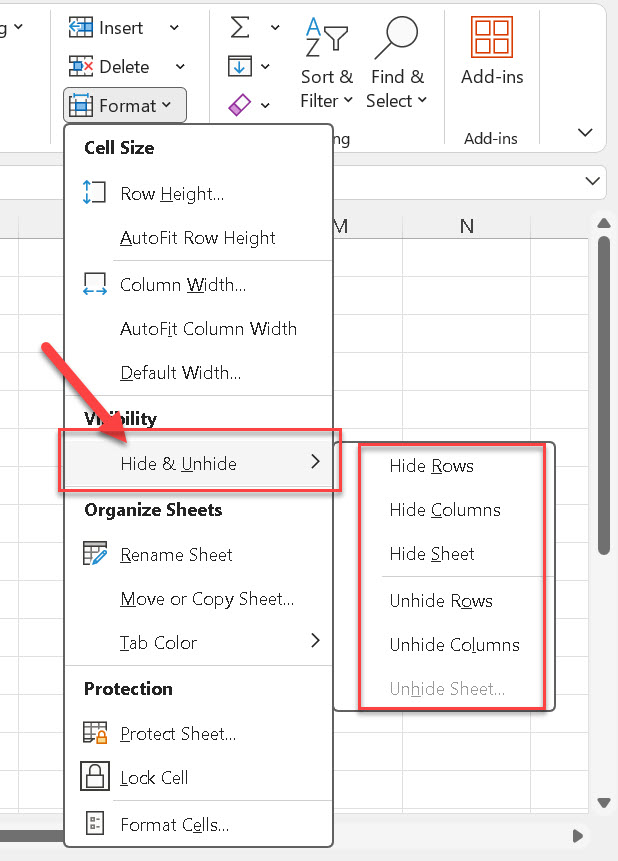Open the Add-ins icon
The width and height of the screenshot is (618, 861).
pyautogui.click(x=492, y=37)
